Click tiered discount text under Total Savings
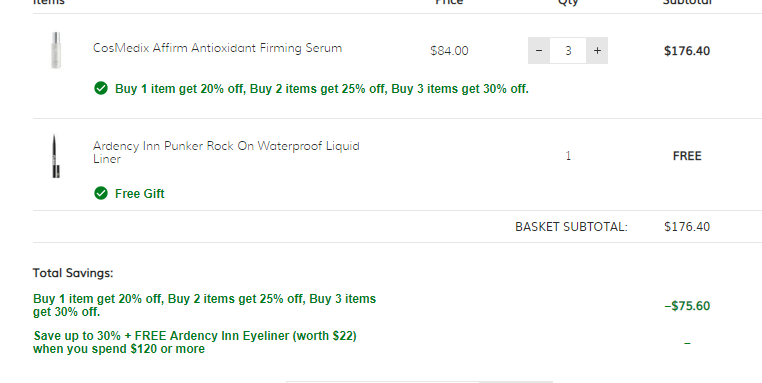Screen dimensions: 762x383 tap(204, 305)
